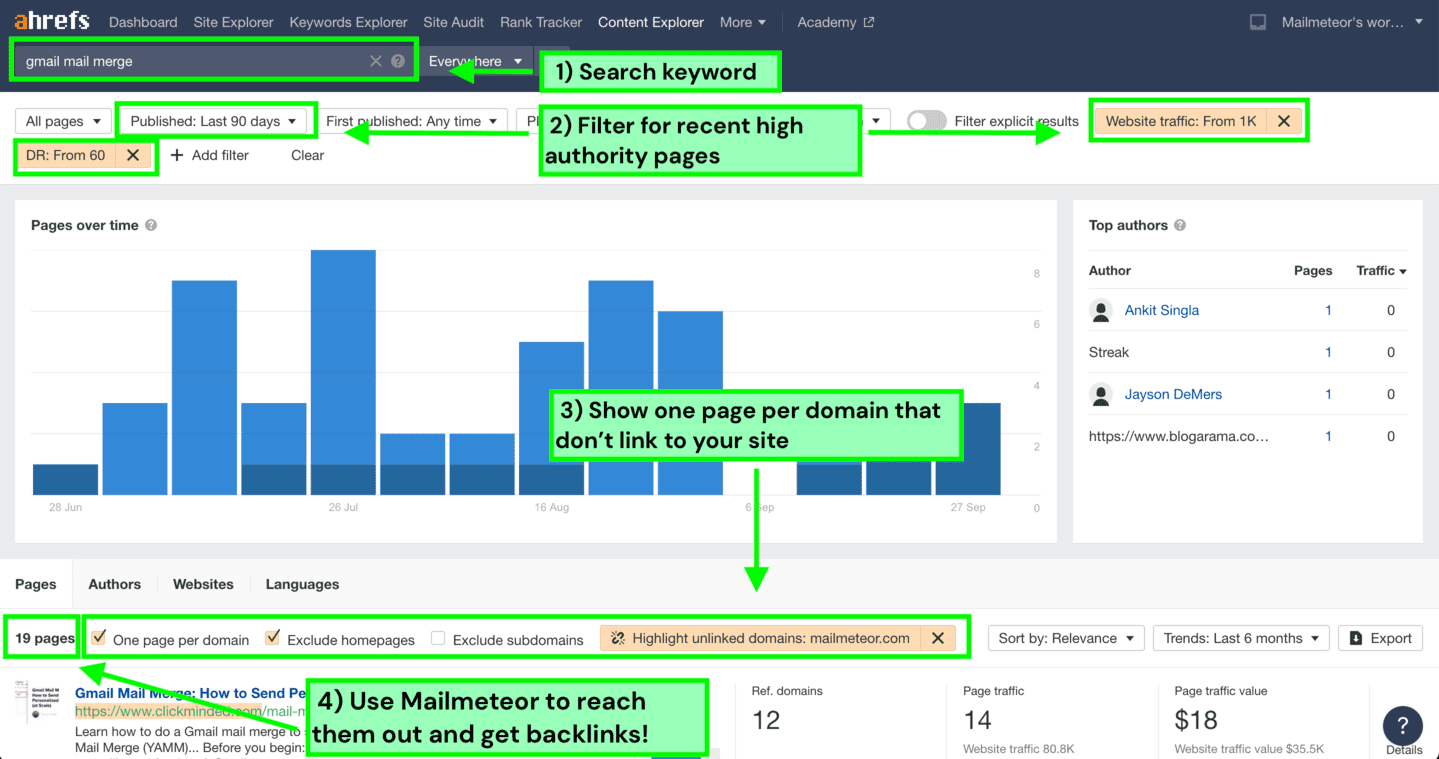The width and height of the screenshot is (1439, 759).
Task: Click tallest chart bar near 26 Jul
Action: coord(343,372)
